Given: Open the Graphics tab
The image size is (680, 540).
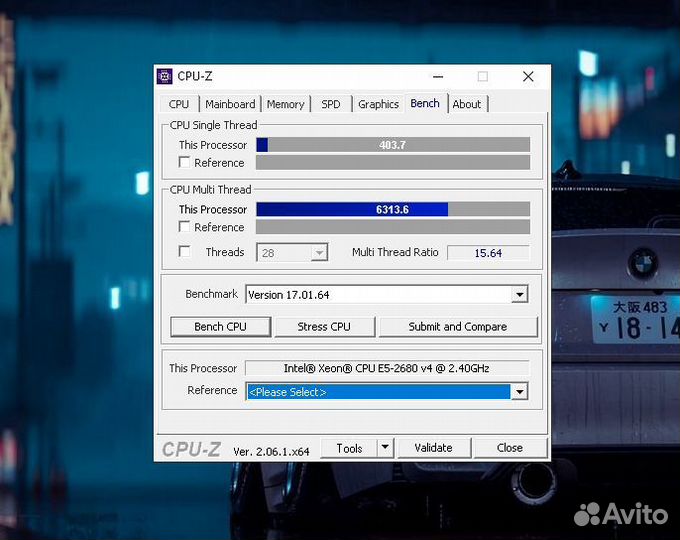Looking at the screenshot, I should pyautogui.click(x=378, y=104).
